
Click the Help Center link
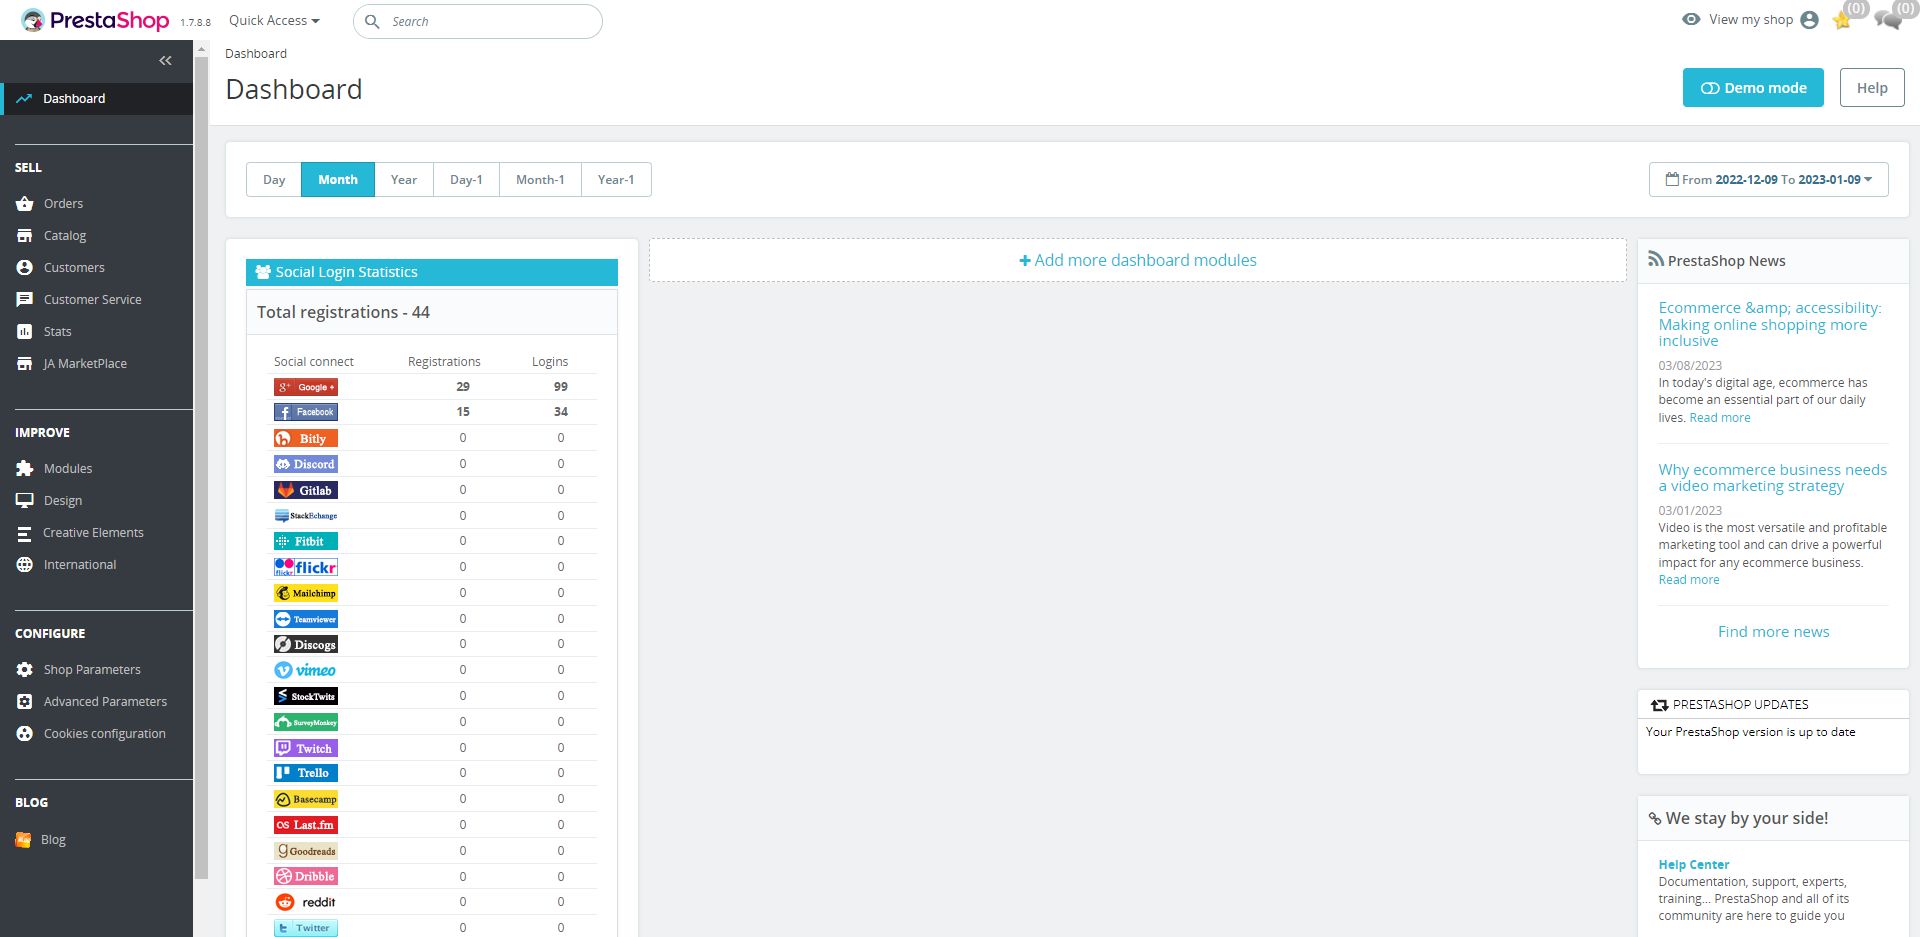tap(1693, 865)
